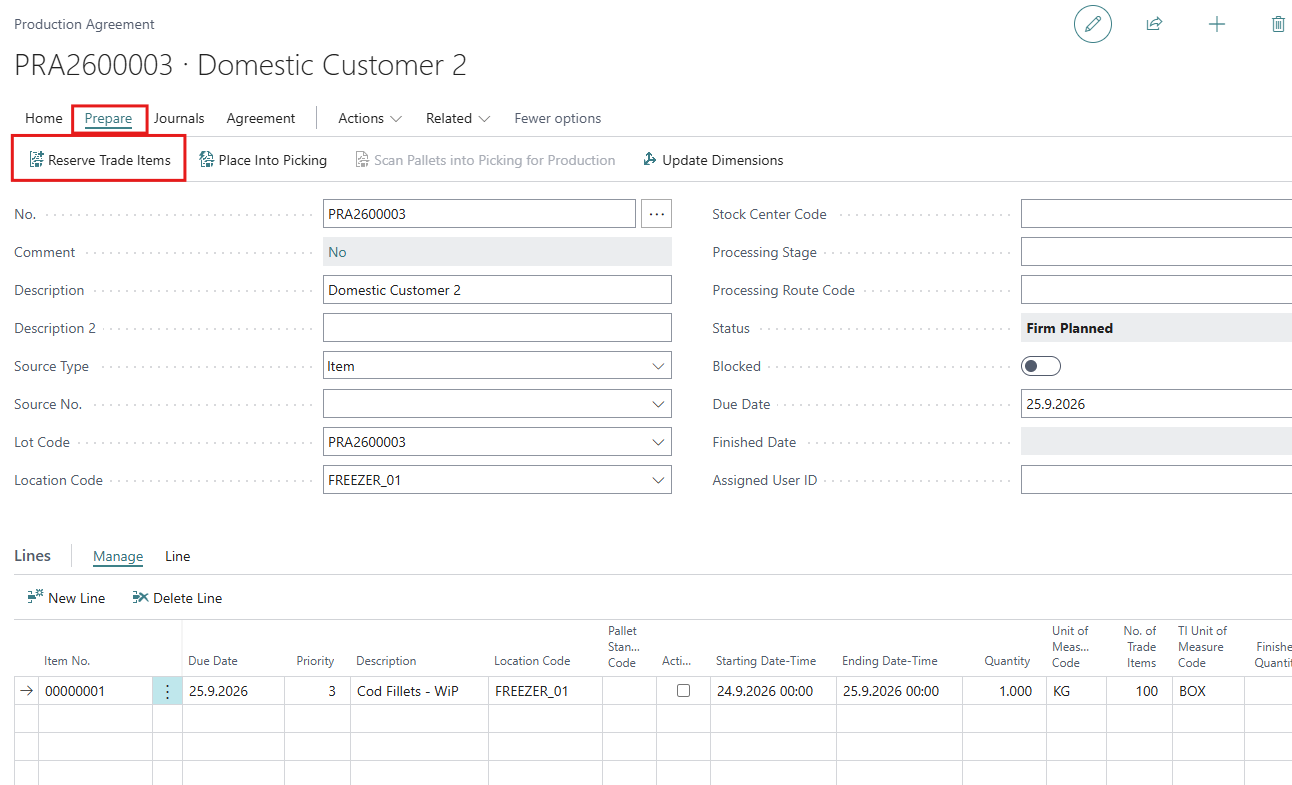Open the Manage tab in Lines
Image resolution: width=1292 pixels, height=785 pixels.
click(x=118, y=556)
